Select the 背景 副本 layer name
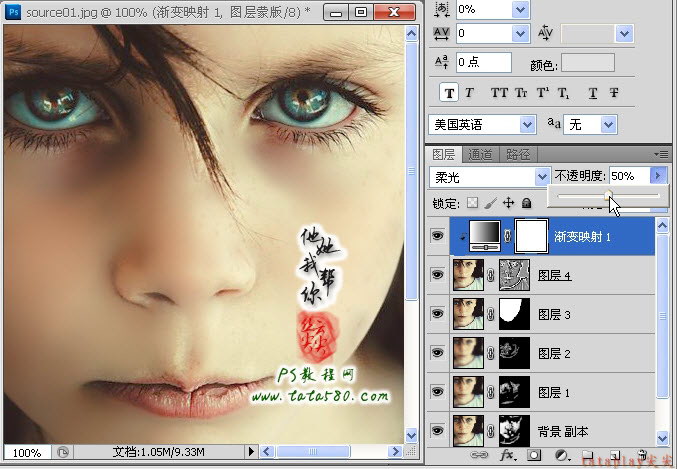 coord(563,431)
